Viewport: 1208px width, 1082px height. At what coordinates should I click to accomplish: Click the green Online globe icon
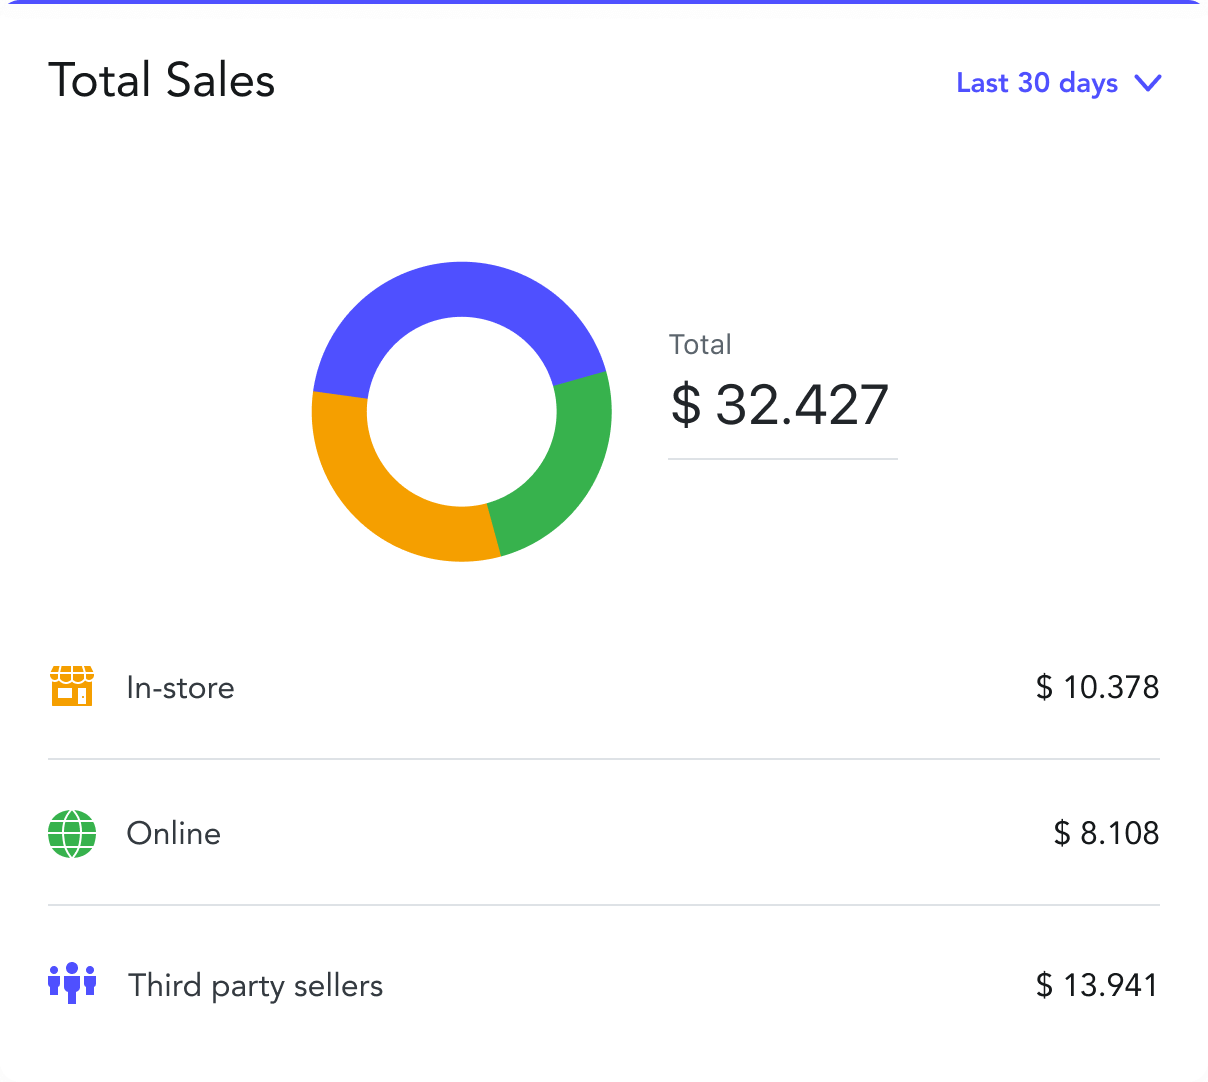pos(72,833)
